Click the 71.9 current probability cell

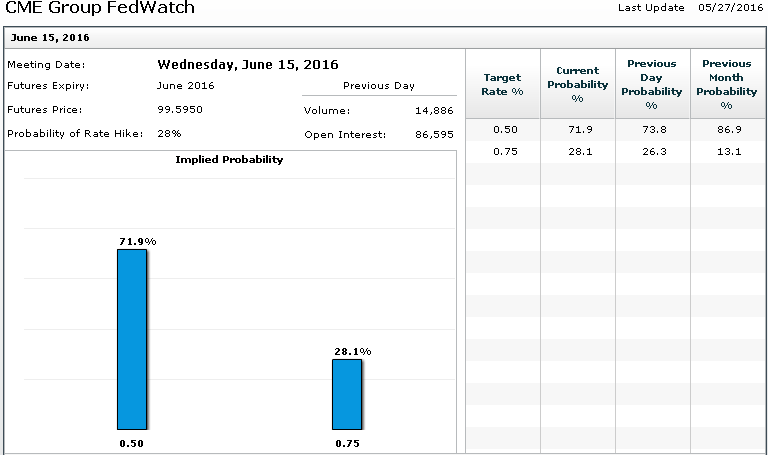(x=577, y=130)
